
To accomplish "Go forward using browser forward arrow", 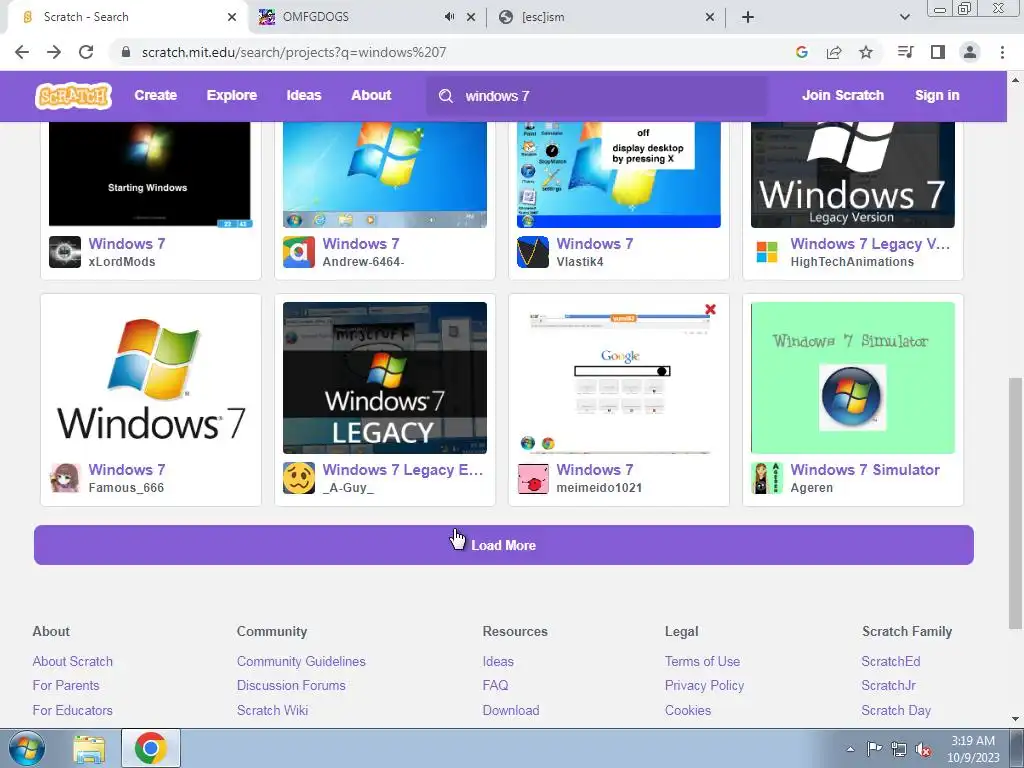I will tap(54, 52).
